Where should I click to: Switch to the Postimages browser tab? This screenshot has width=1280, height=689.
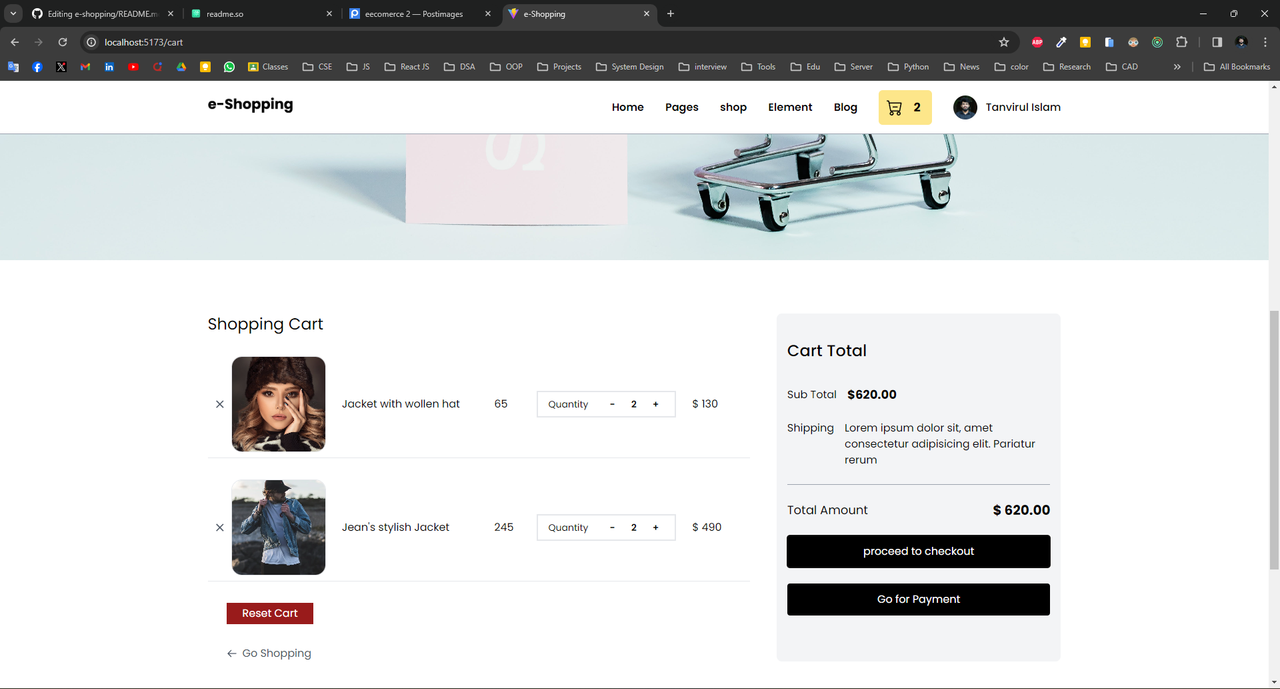420,14
